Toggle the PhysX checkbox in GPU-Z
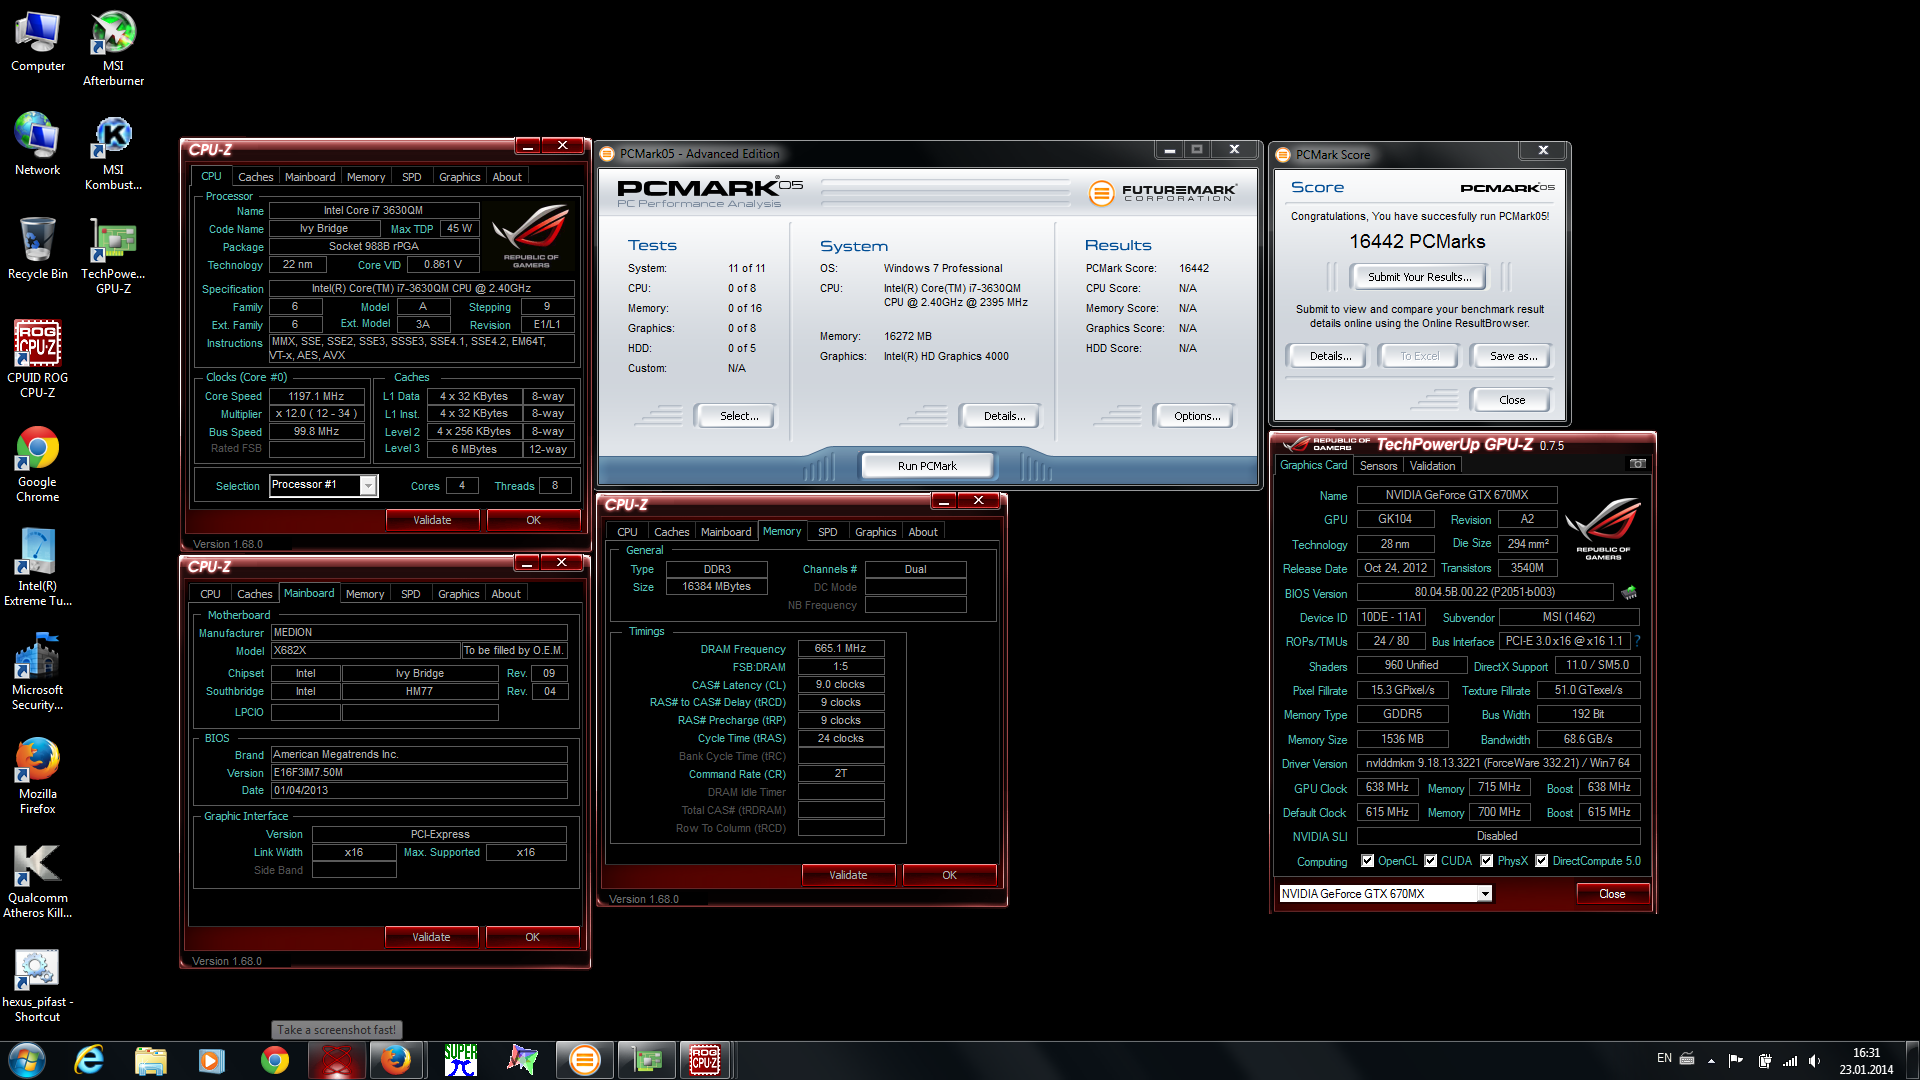The image size is (1920, 1080). point(1487,861)
